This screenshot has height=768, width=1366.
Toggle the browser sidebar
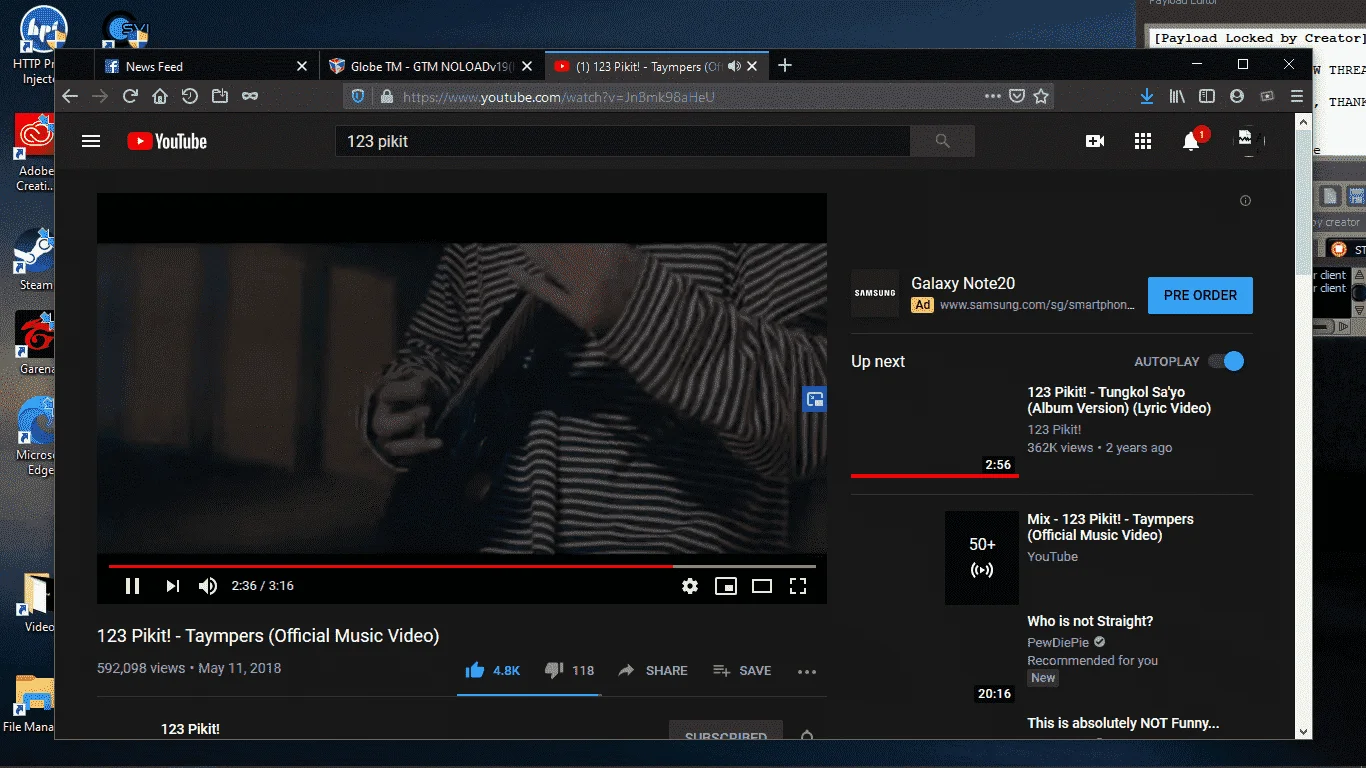coord(1207,97)
